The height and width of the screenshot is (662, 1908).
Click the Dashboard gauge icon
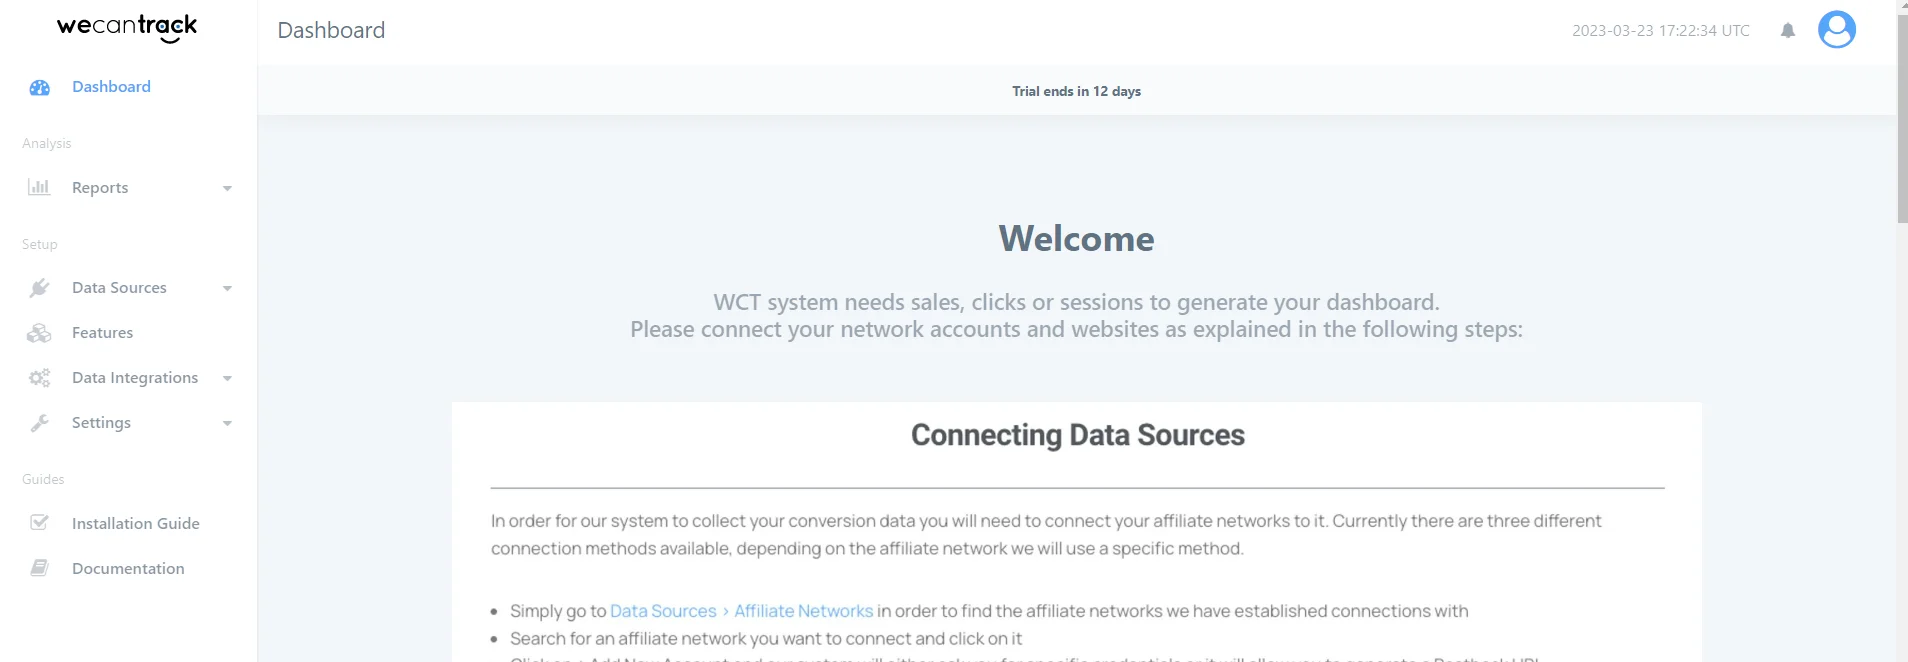click(40, 88)
